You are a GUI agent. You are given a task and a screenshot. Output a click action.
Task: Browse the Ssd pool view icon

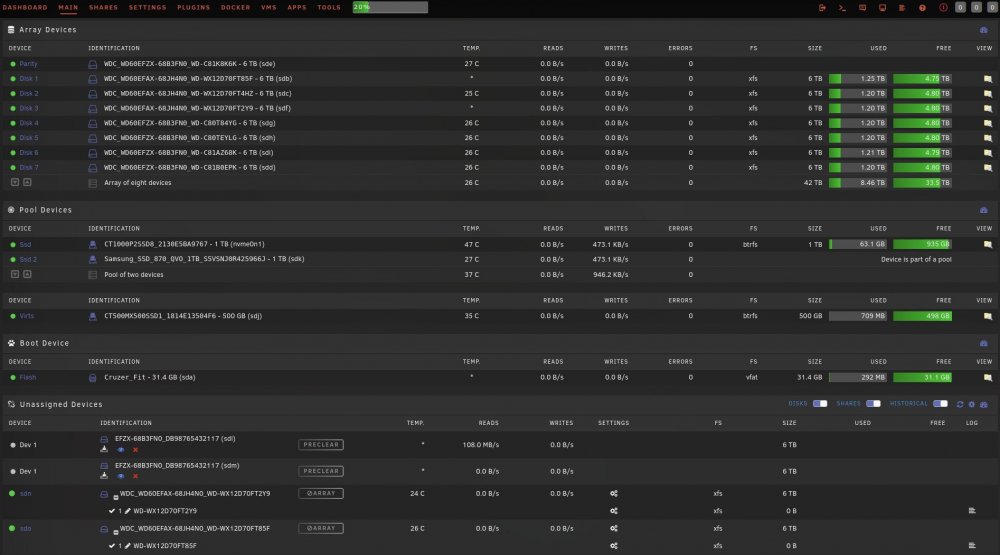coord(987,244)
